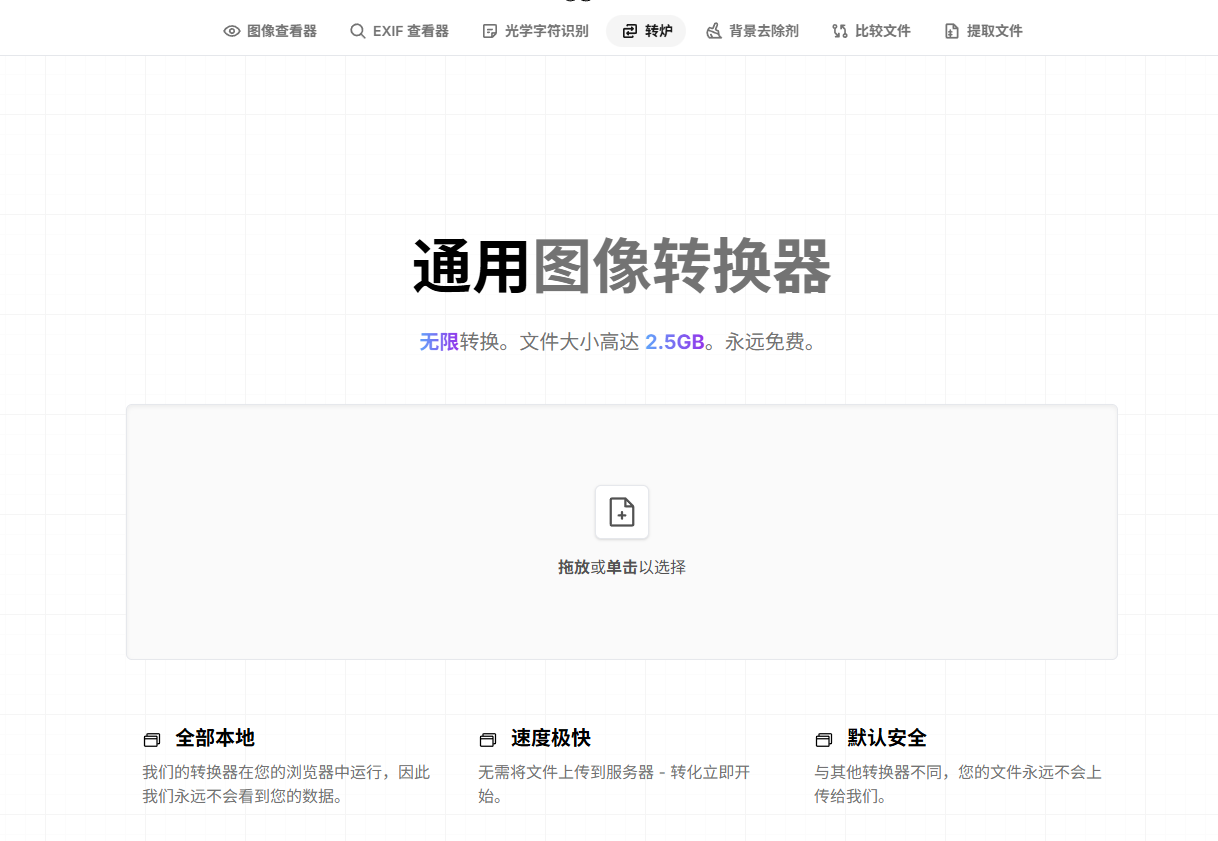Click inside the file upload dropzone area
This screenshot has width=1218, height=841.
click(x=621, y=531)
